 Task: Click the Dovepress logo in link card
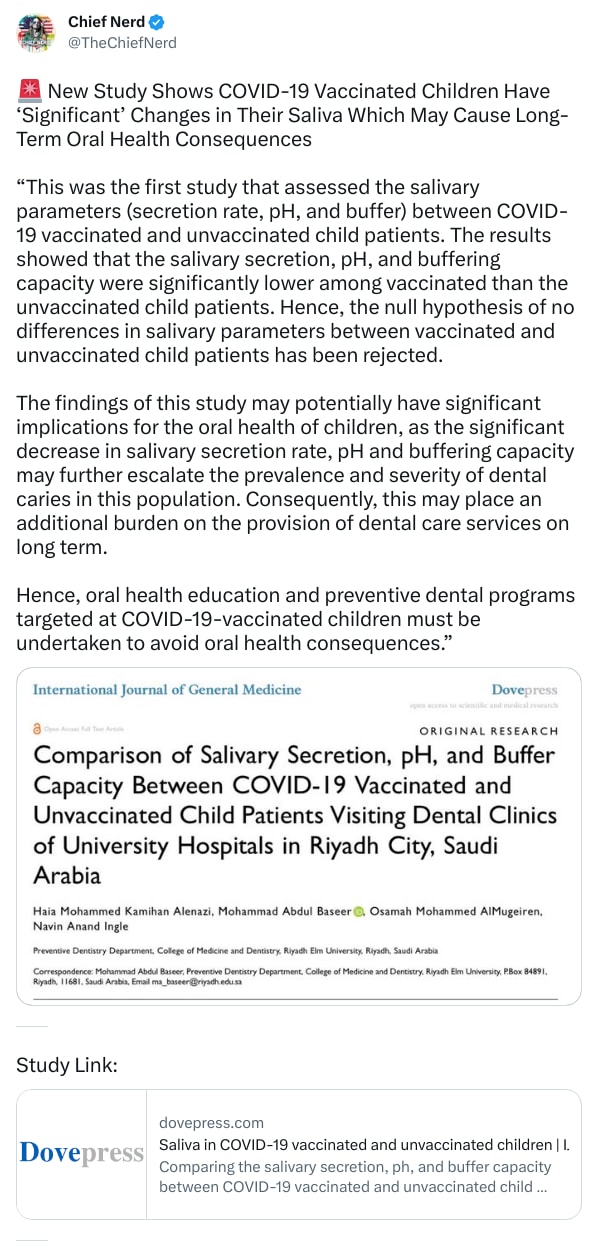[82, 1154]
